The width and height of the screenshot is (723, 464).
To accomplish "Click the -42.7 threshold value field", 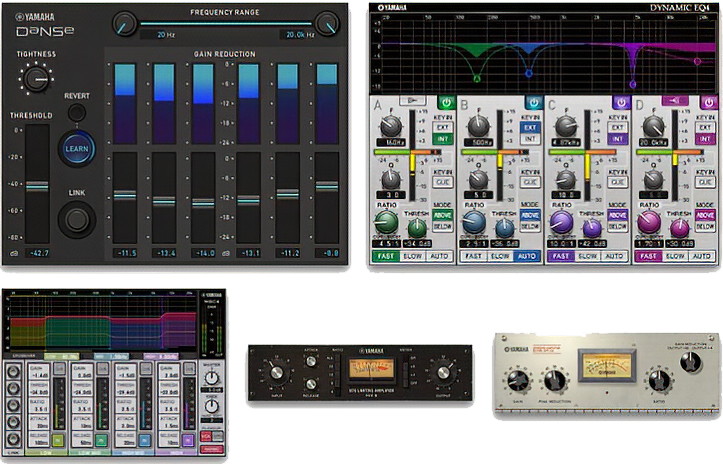I will (x=39, y=253).
